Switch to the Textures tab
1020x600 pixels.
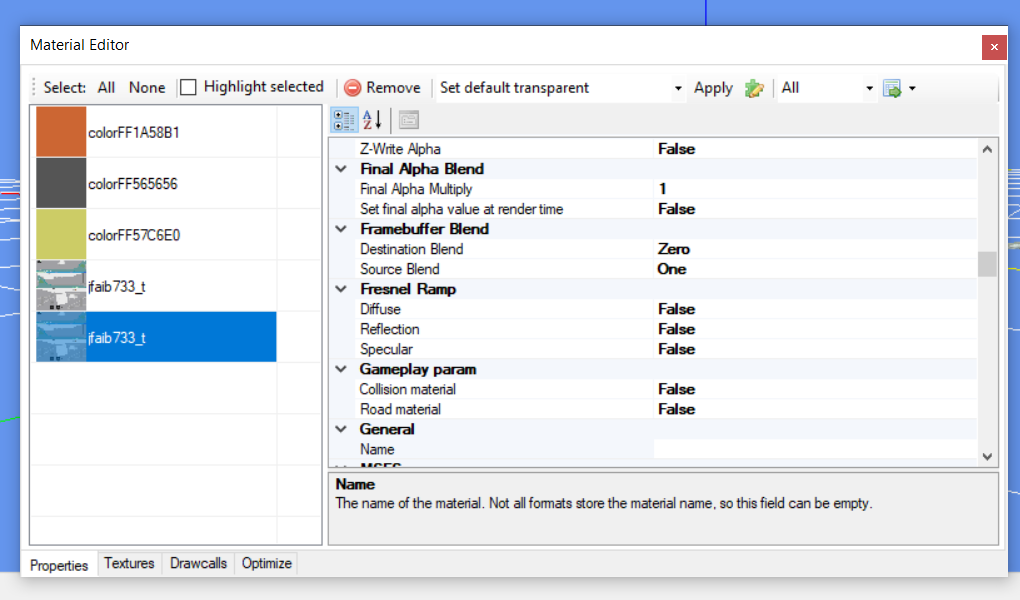tap(129, 563)
